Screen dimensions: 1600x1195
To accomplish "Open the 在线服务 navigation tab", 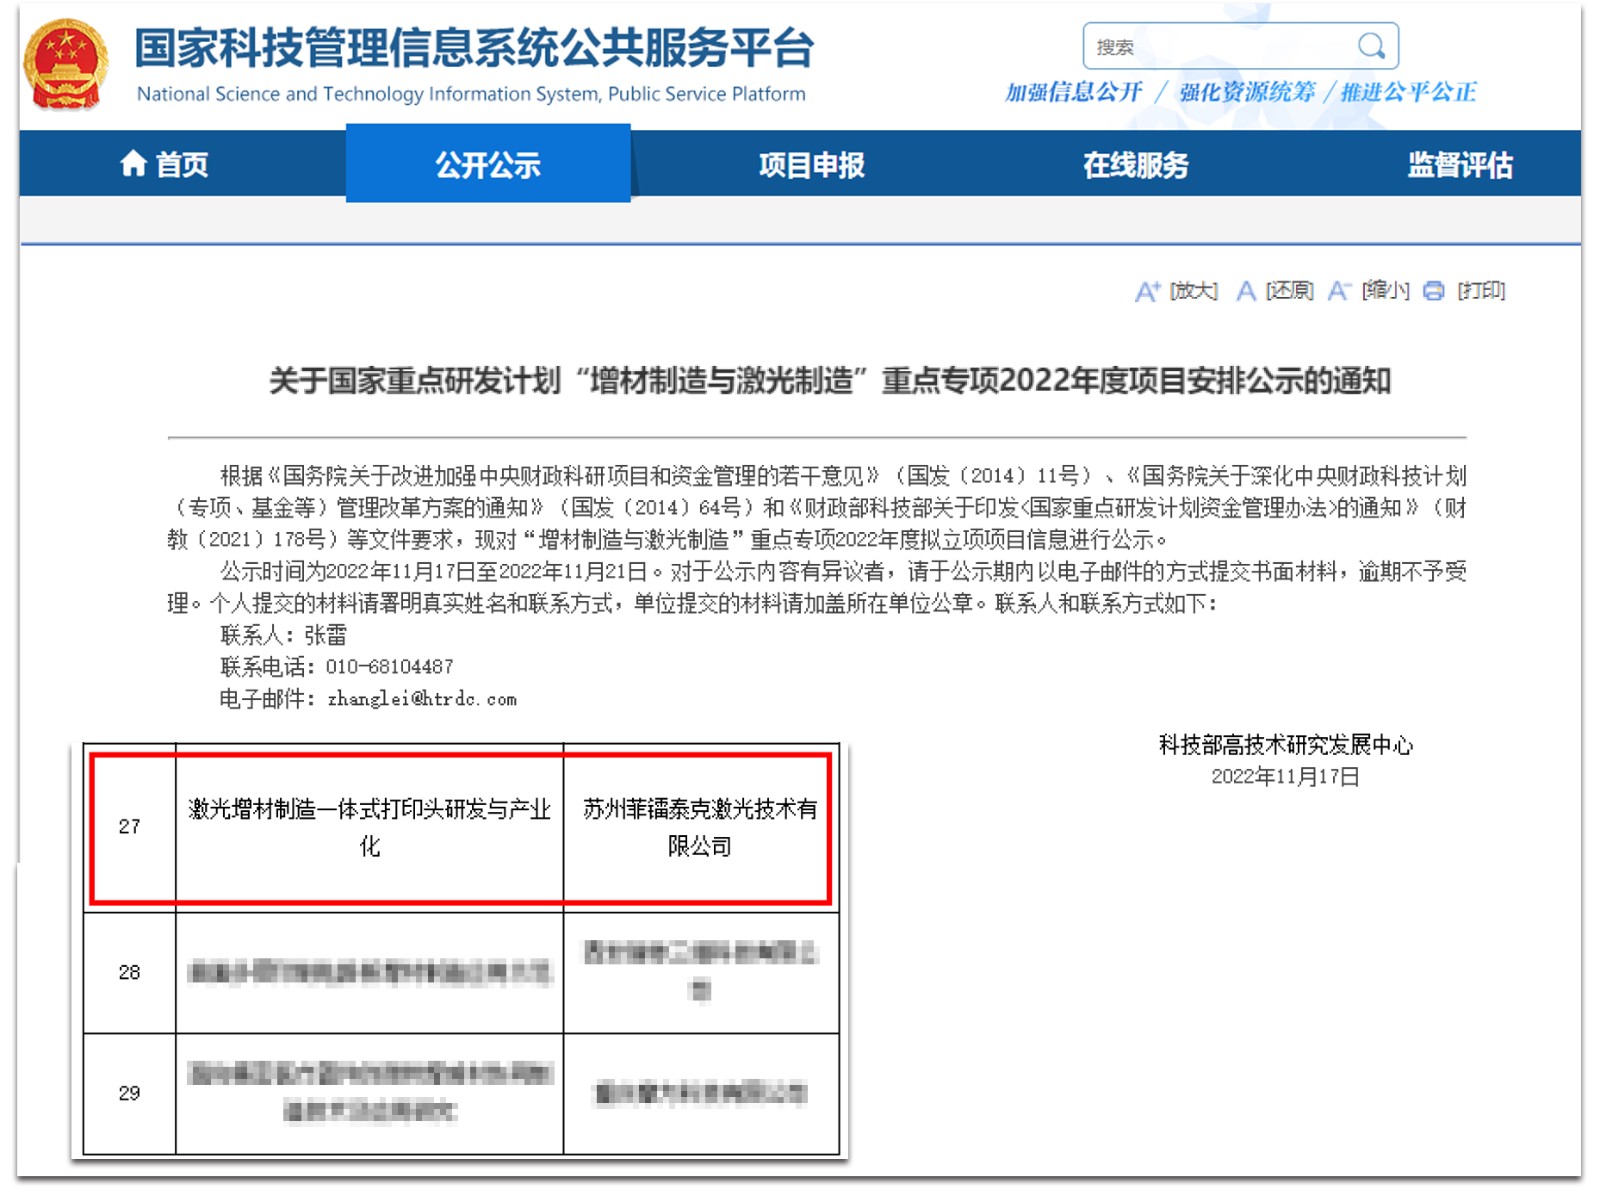I will [x=1135, y=164].
